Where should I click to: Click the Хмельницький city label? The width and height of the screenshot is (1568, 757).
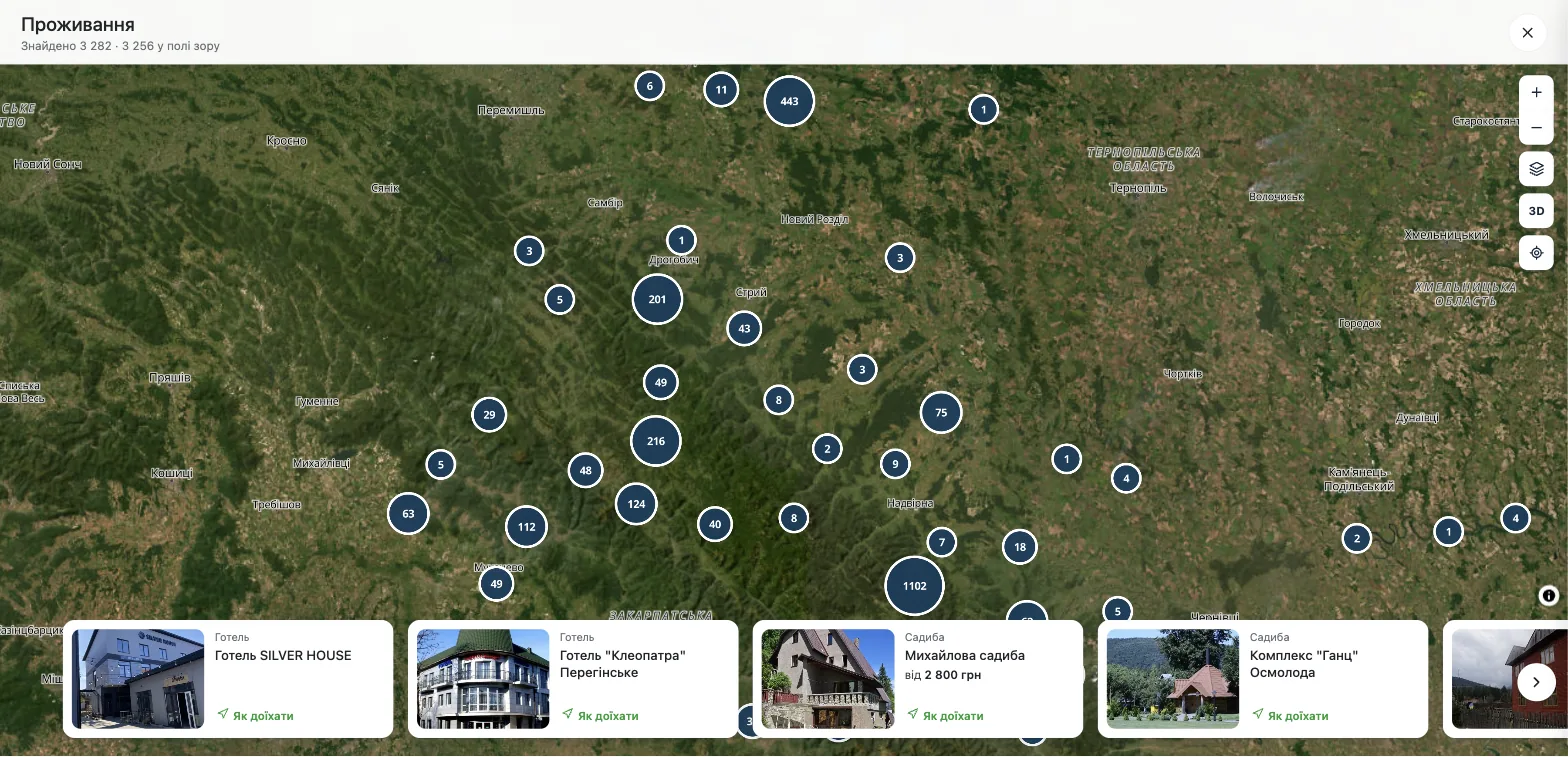coord(1446,235)
